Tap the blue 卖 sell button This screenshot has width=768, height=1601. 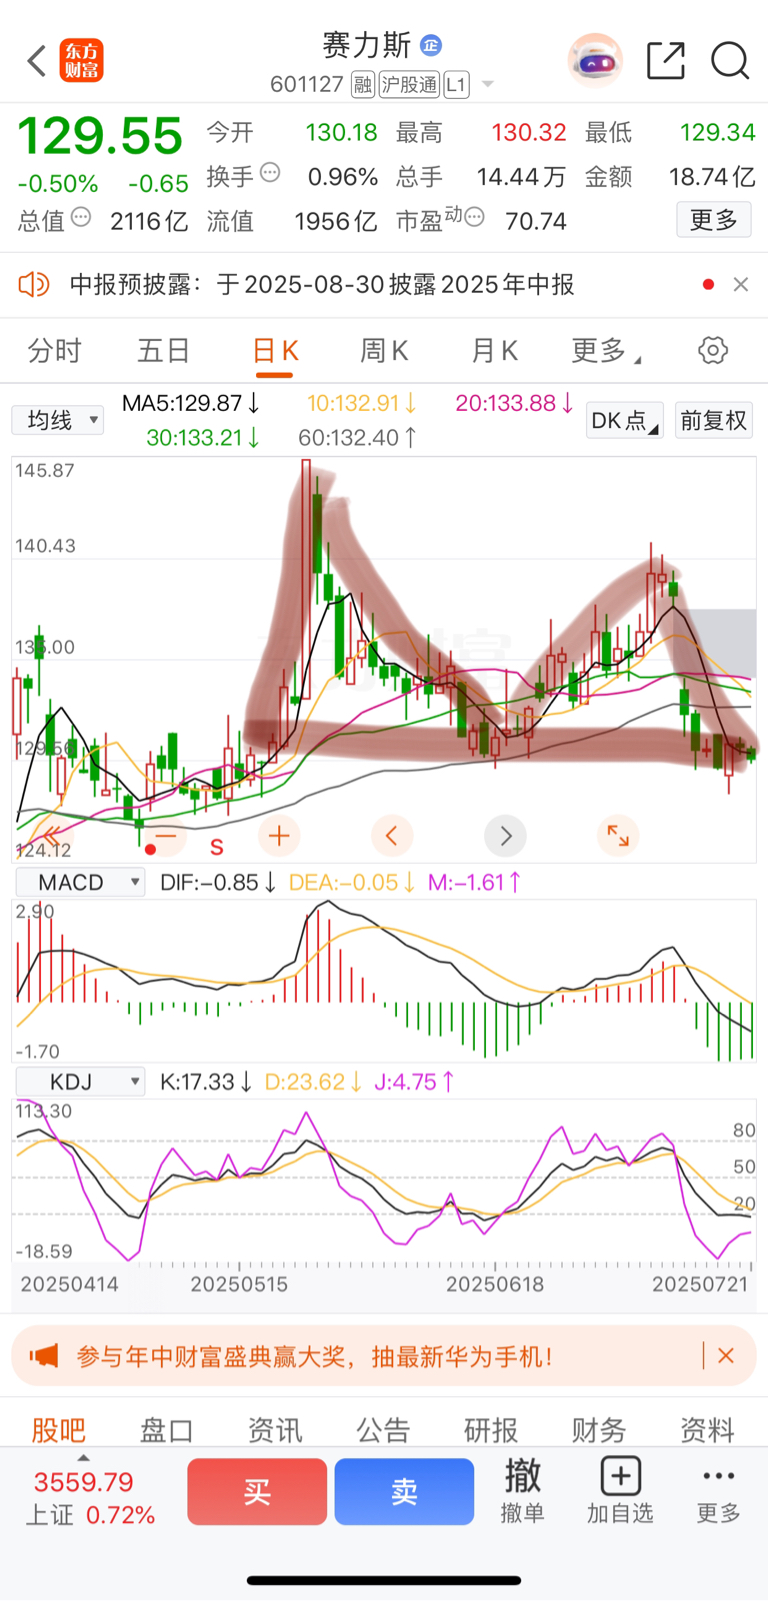tap(404, 1491)
